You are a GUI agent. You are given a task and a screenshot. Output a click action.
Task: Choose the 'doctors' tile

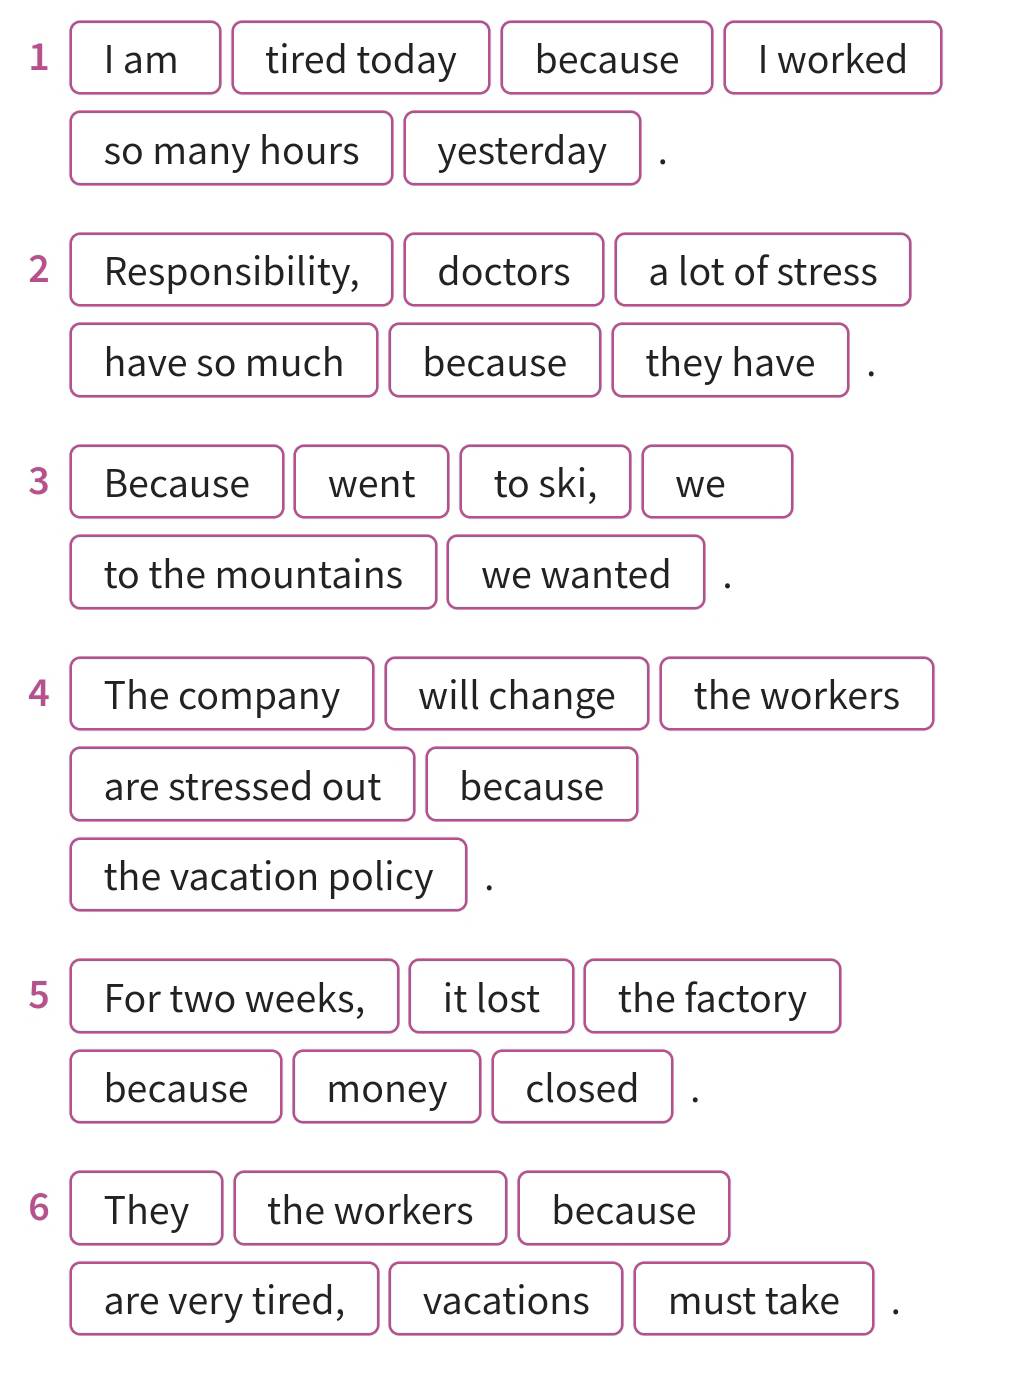(504, 270)
